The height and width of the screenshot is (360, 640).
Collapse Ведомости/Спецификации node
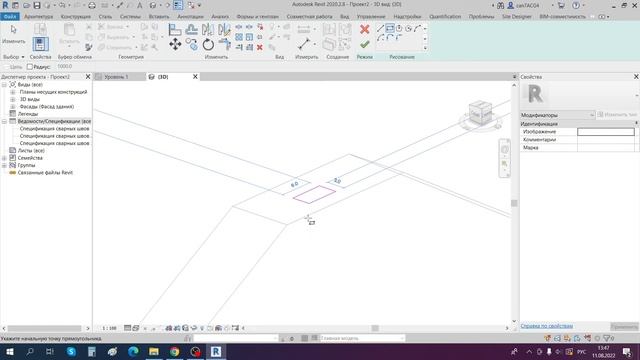pos(4,121)
